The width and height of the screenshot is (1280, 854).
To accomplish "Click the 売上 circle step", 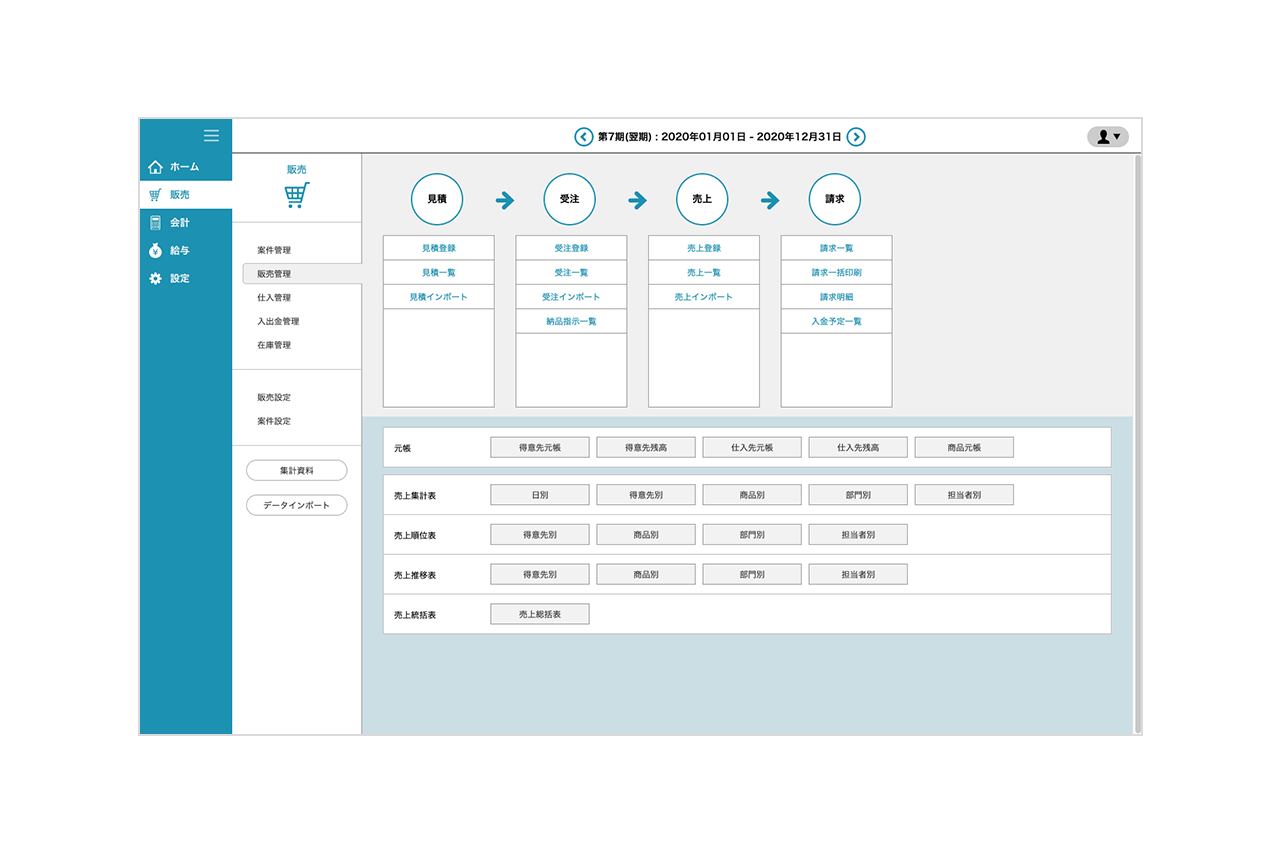I will click(x=702, y=200).
